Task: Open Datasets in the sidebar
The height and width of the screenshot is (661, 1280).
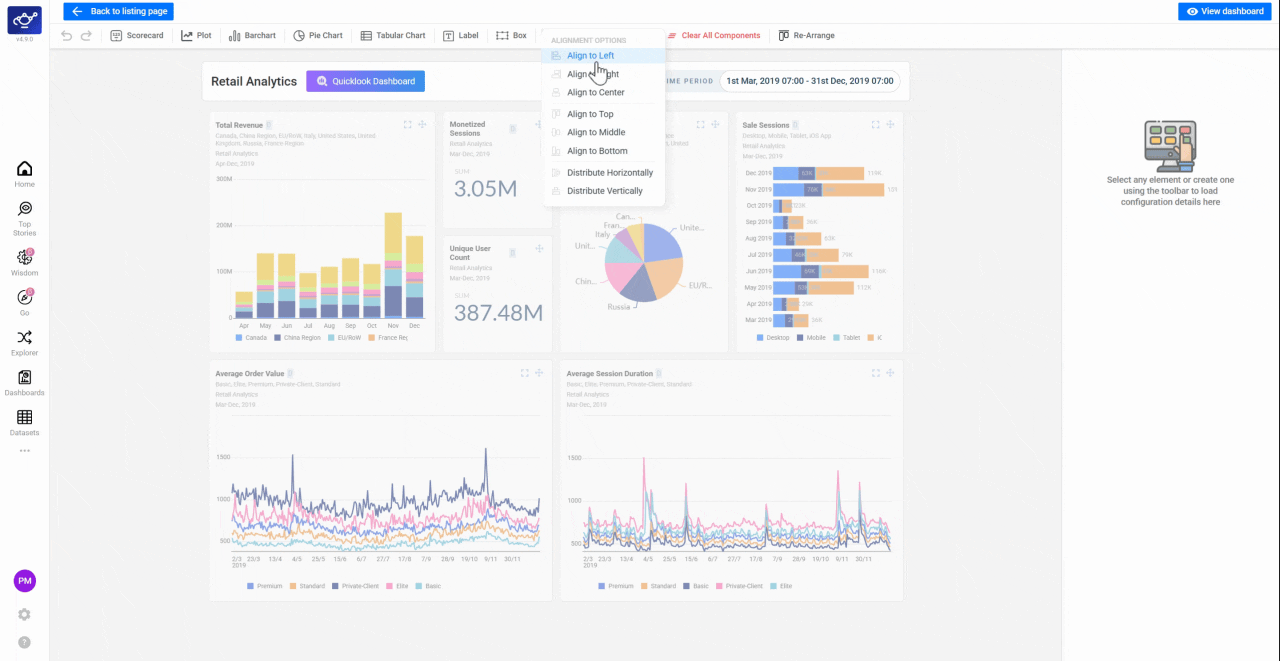Action: tap(24, 423)
